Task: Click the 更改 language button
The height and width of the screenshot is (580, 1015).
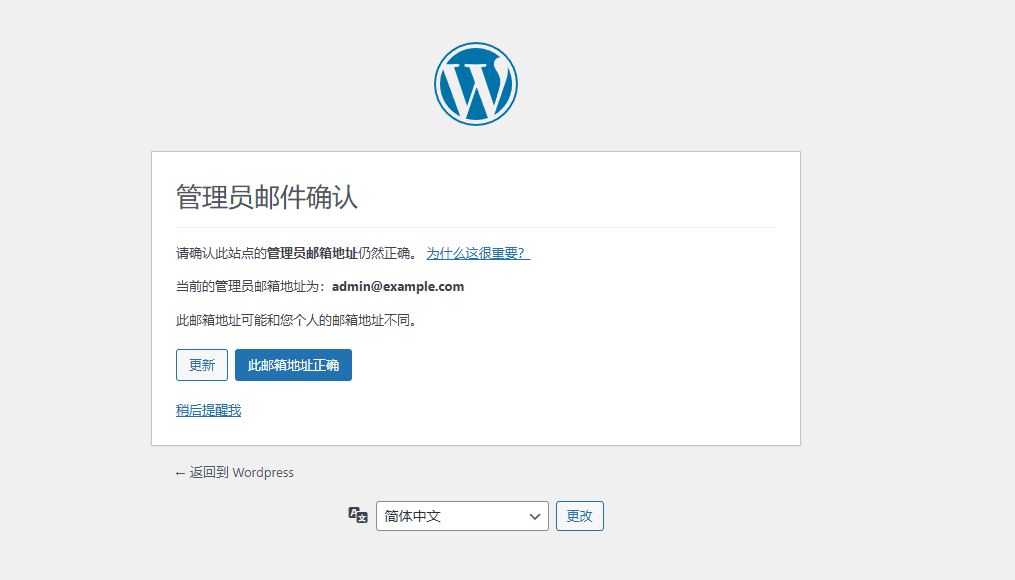Action: 579,516
